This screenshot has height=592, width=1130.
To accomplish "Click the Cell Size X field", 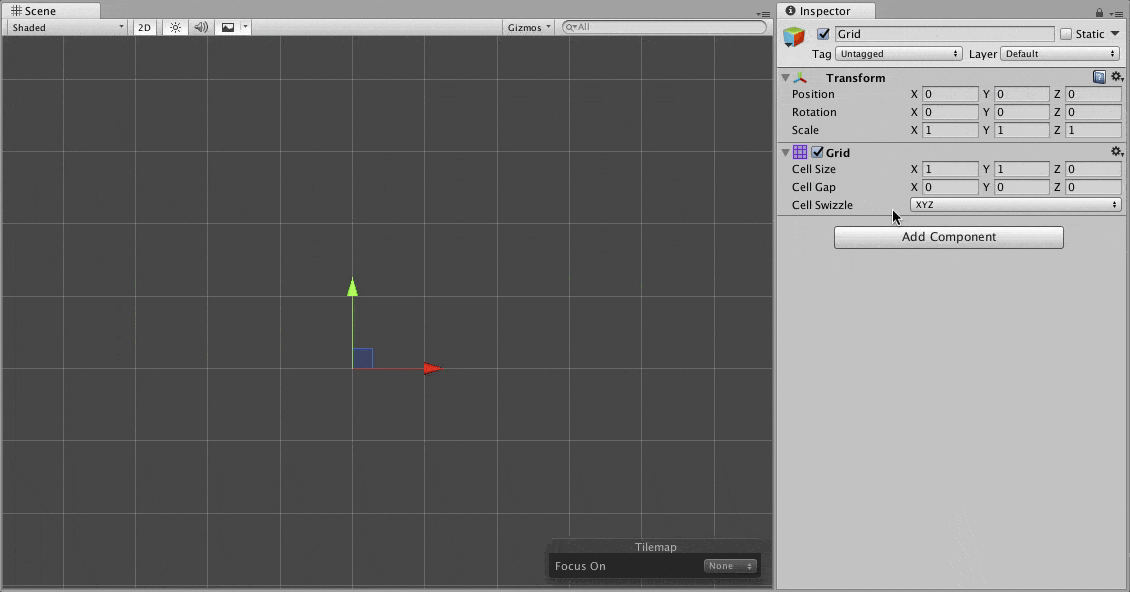I will (x=950, y=169).
